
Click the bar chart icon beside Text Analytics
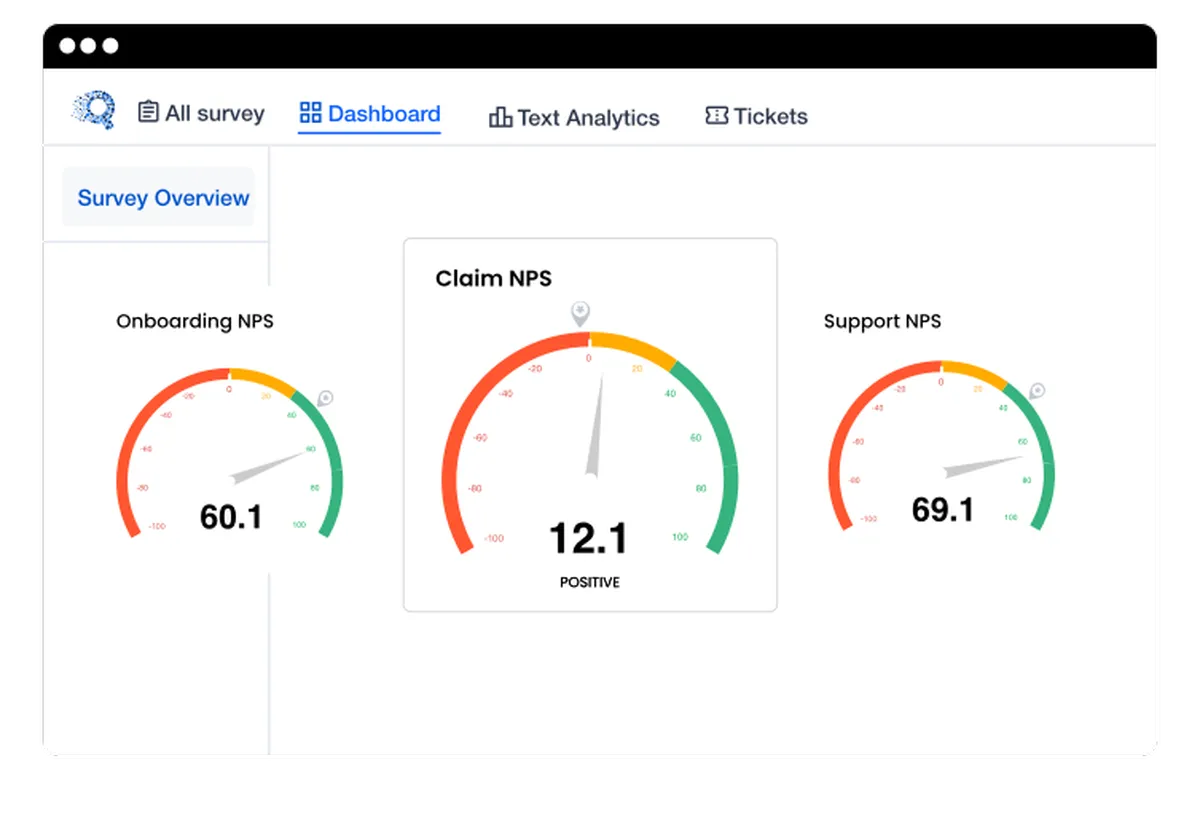(x=500, y=118)
